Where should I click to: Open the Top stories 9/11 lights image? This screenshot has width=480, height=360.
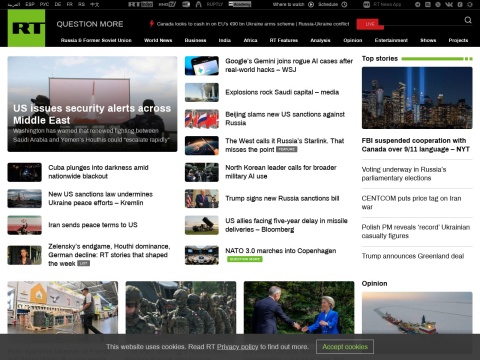417,98
